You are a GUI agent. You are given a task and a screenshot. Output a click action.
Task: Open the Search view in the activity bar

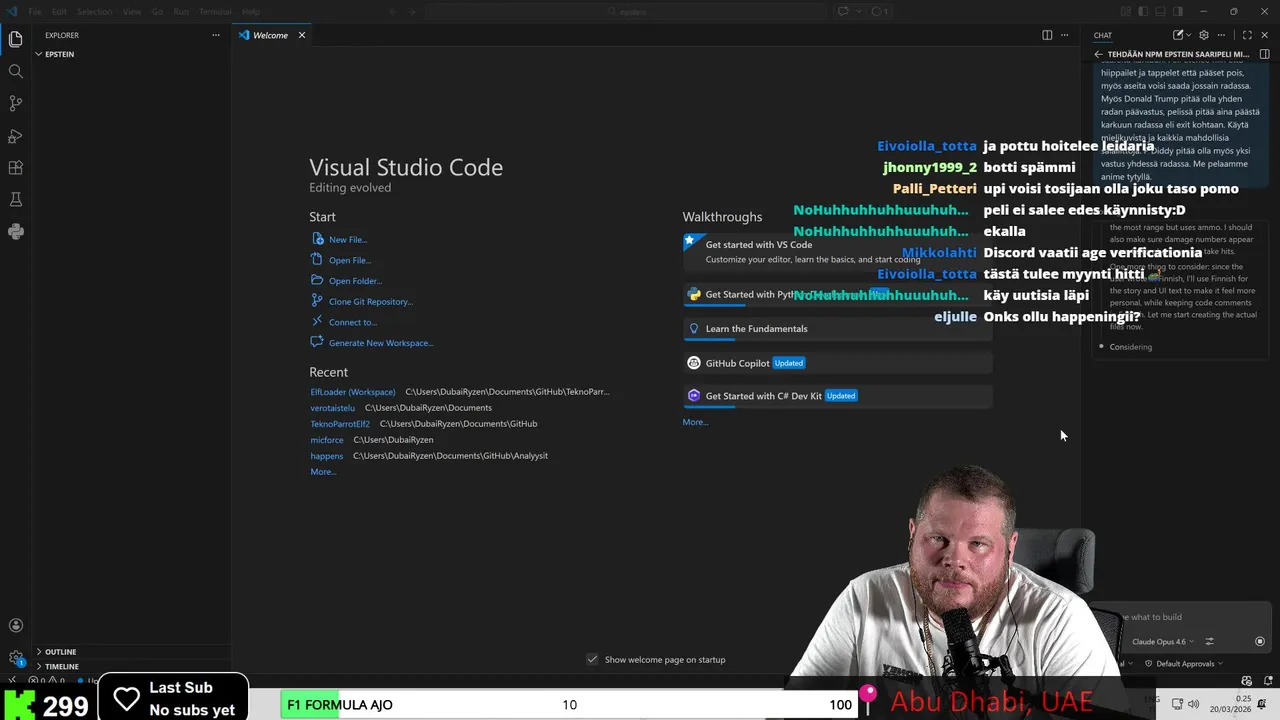[x=16, y=71]
